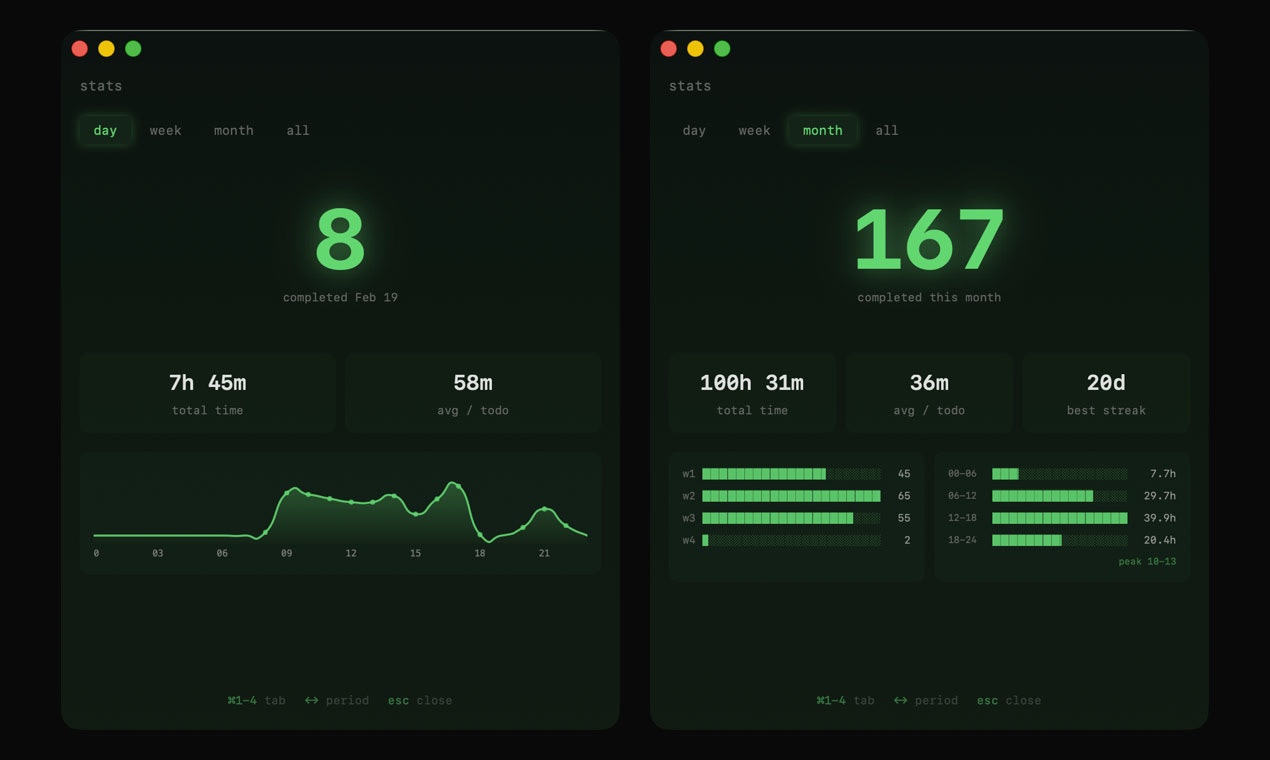The image size is (1270, 760).
Task: Open the month tab in left window
Action: pos(233,130)
